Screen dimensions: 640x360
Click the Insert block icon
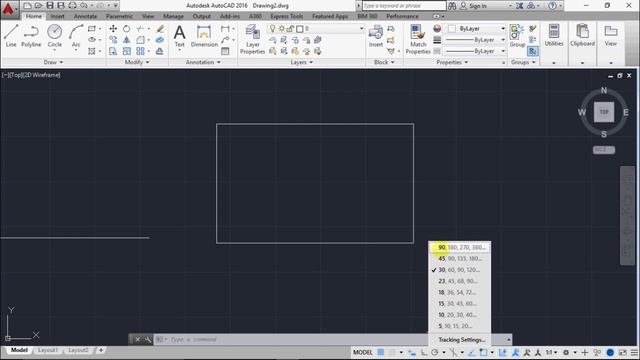tap(376, 36)
